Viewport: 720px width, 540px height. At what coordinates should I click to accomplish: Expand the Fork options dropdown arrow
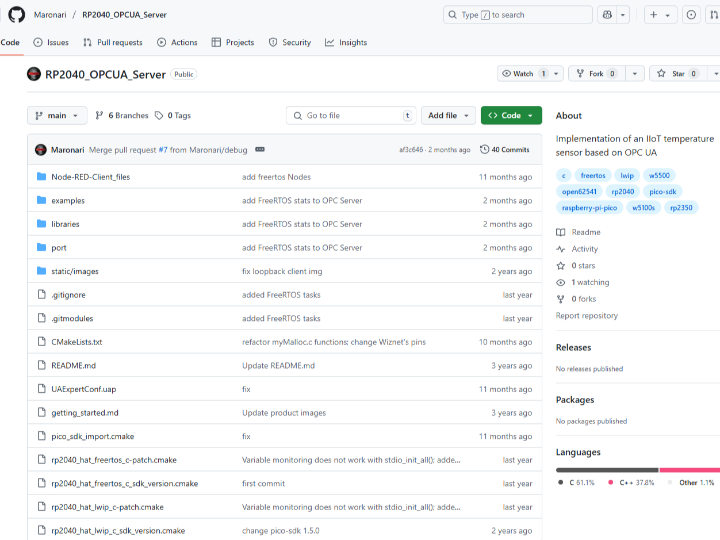(x=635, y=73)
